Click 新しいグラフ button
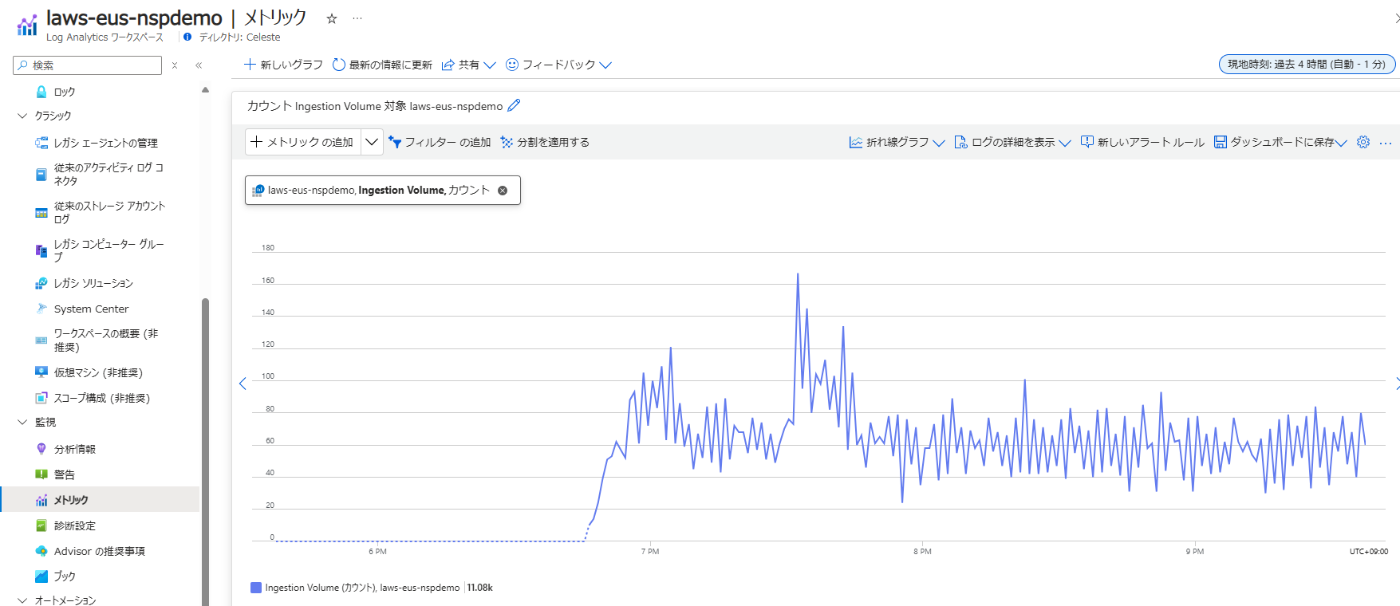Image resolution: width=1400 pixels, height=606 pixels. coord(284,64)
